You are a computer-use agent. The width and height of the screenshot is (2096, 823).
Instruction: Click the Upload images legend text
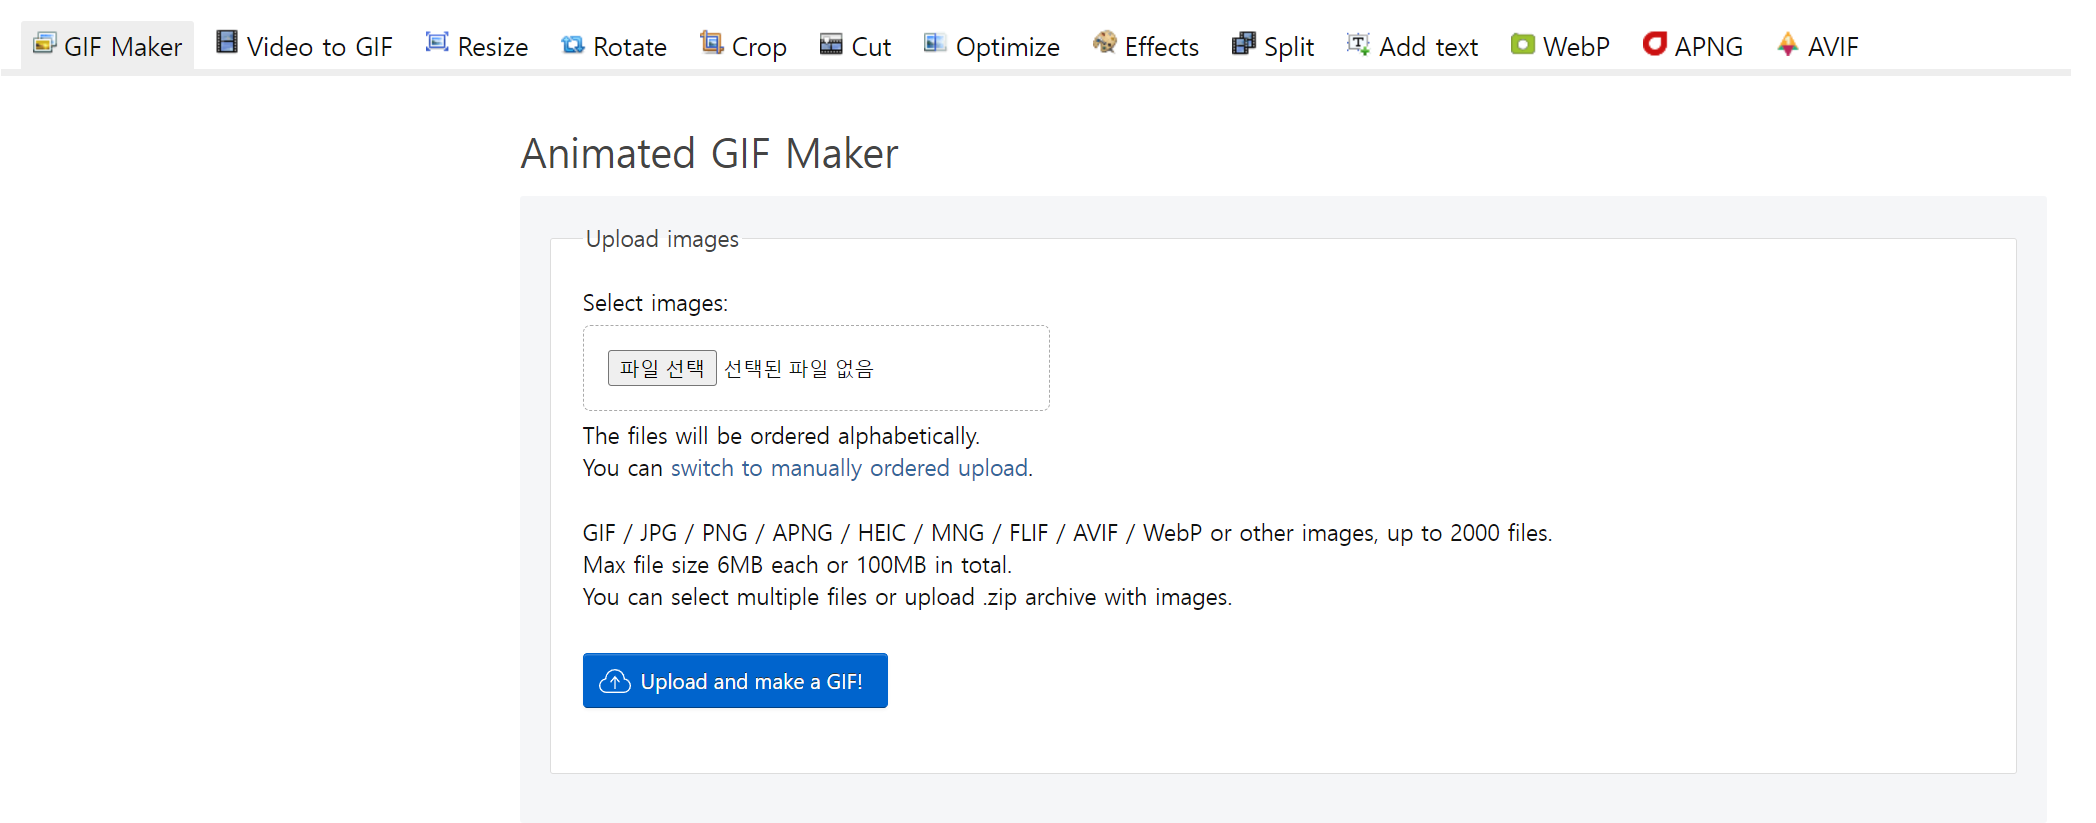pos(662,239)
